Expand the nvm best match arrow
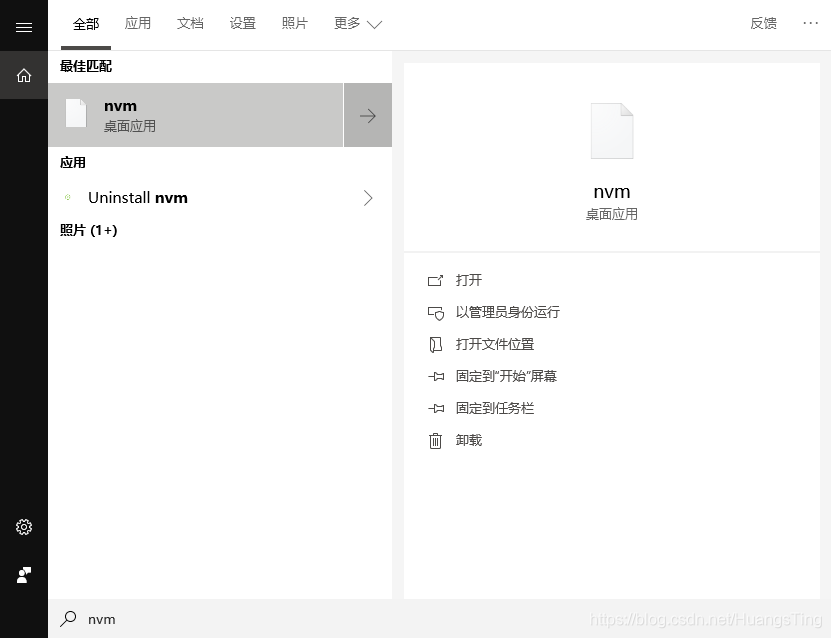The height and width of the screenshot is (638, 831). point(368,116)
